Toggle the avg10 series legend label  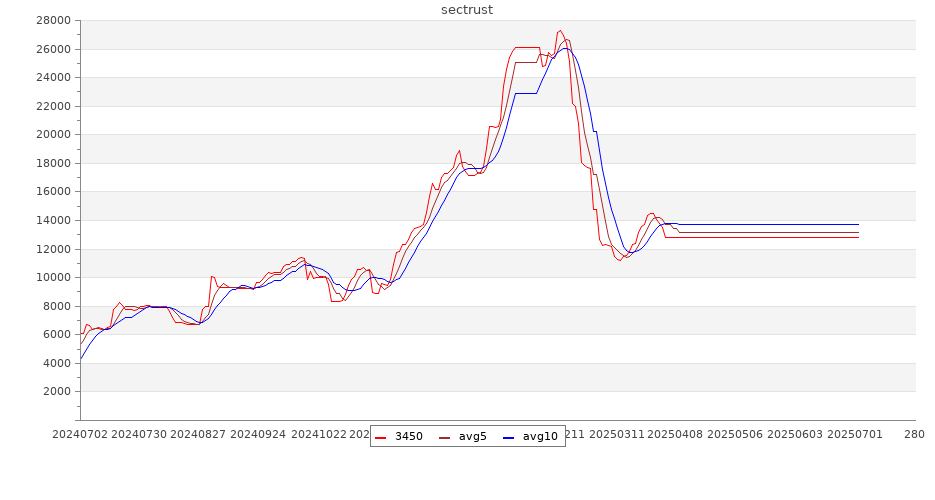coord(540,436)
